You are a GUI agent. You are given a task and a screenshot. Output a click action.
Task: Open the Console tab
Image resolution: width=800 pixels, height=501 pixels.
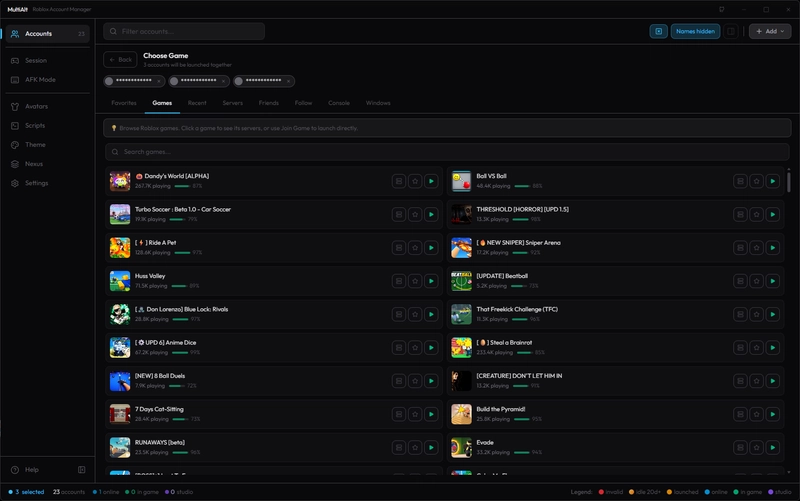click(339, 103)
